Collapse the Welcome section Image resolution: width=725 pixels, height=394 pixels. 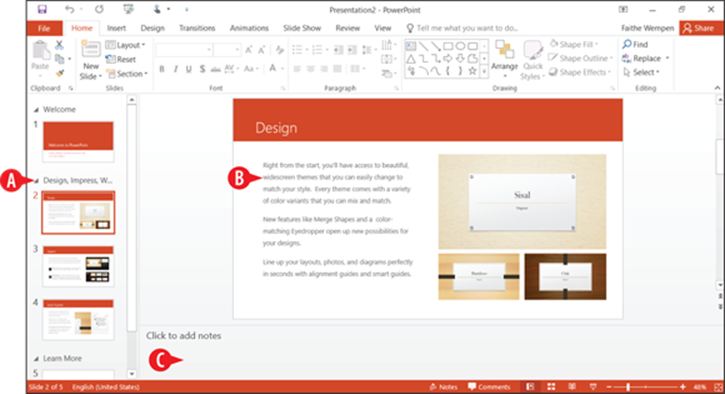tap(36, 110)
